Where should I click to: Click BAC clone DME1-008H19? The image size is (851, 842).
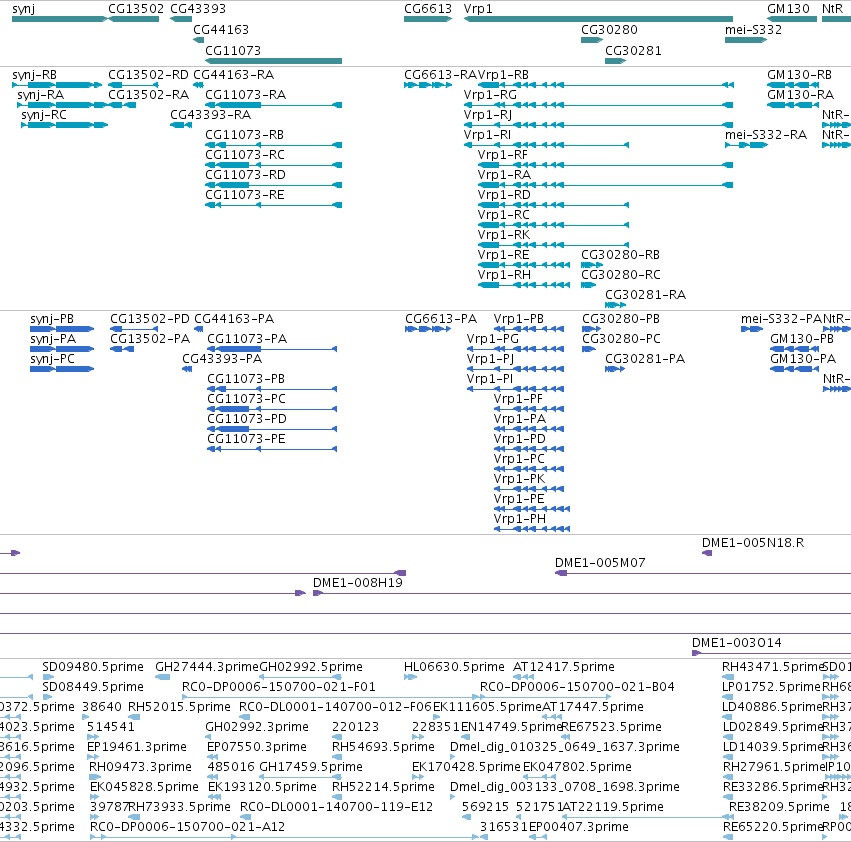(357, 583)
